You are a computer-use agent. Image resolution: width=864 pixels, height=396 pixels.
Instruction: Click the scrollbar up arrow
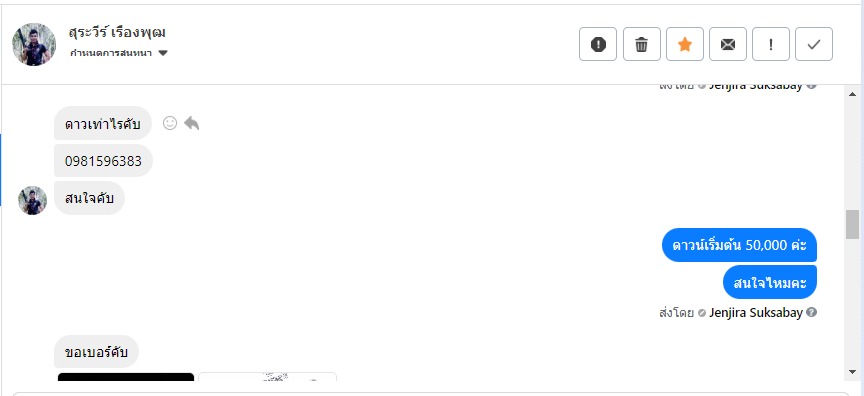coord(852,94)
